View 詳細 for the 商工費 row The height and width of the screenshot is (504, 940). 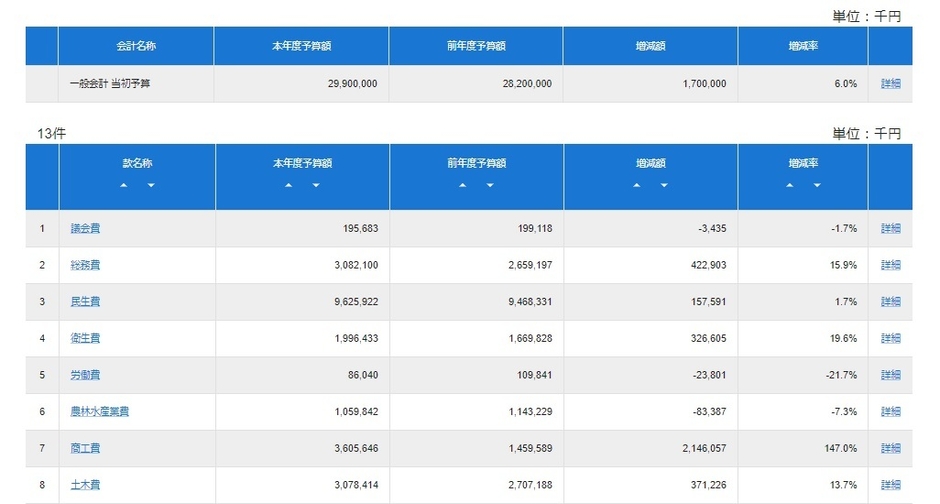[890, 449]
